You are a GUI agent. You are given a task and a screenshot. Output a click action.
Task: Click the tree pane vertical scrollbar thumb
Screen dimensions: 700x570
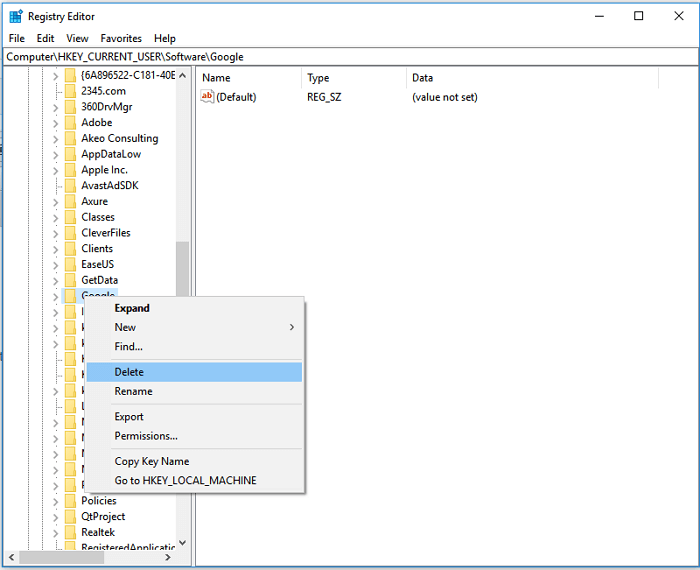[x=182, y=270]
